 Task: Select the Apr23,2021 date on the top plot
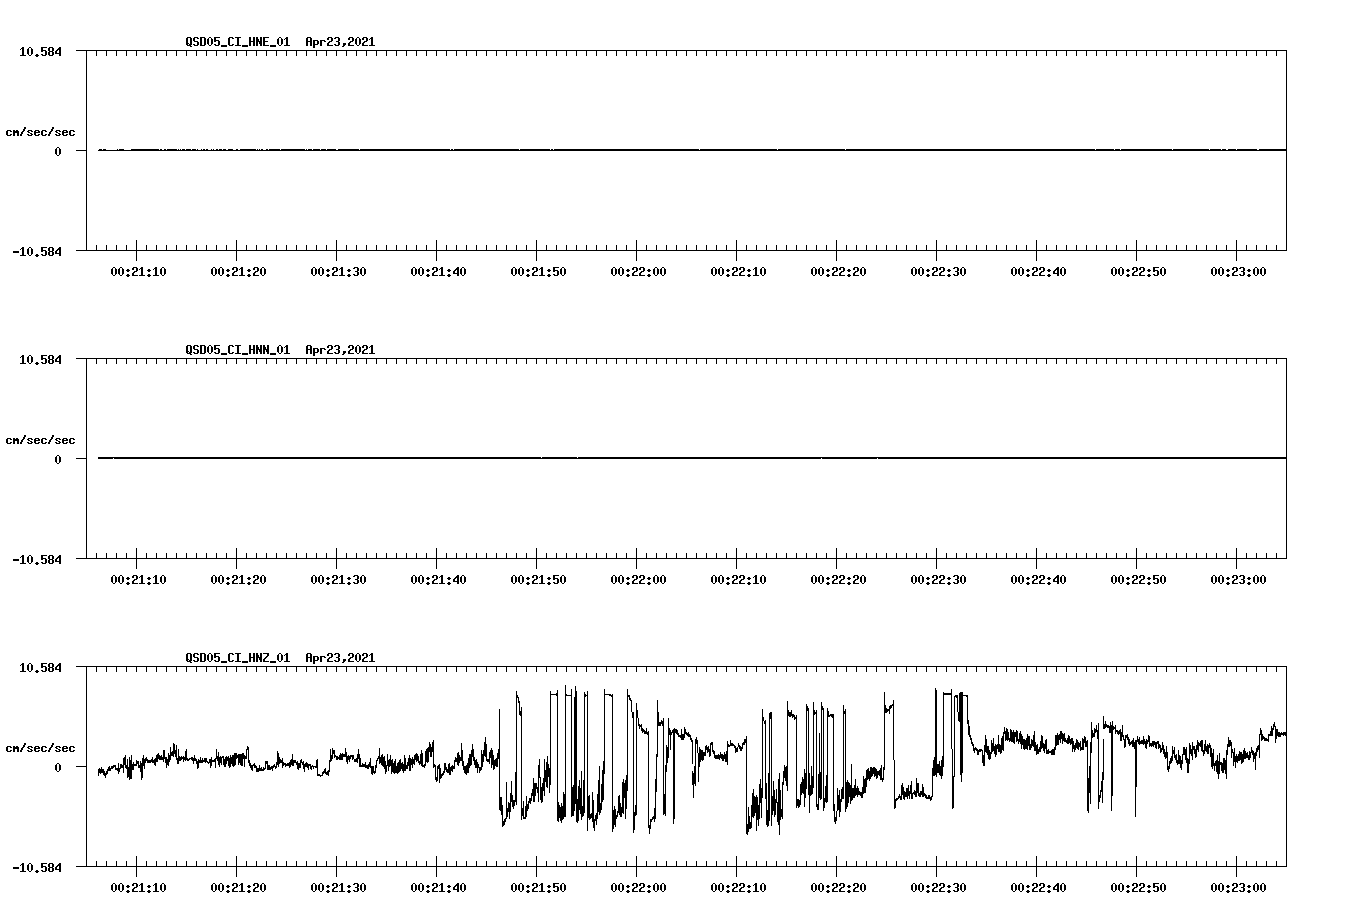[x=340, y=42]
